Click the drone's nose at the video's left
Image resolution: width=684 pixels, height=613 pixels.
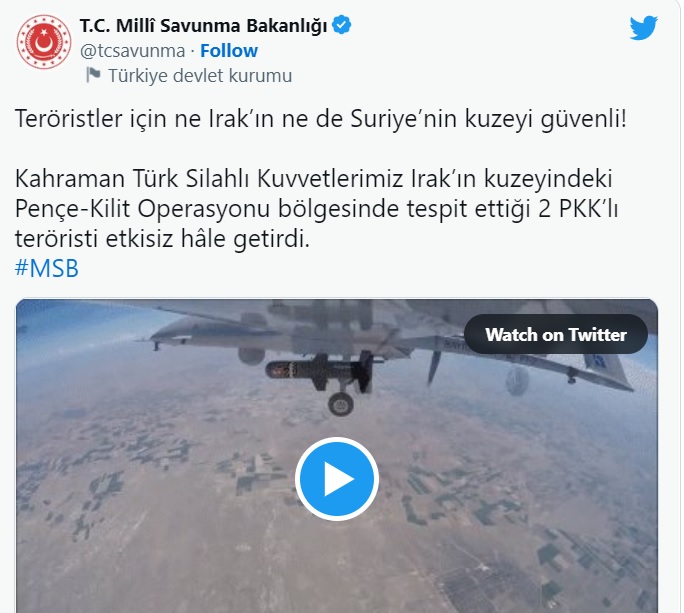point(167,332)
